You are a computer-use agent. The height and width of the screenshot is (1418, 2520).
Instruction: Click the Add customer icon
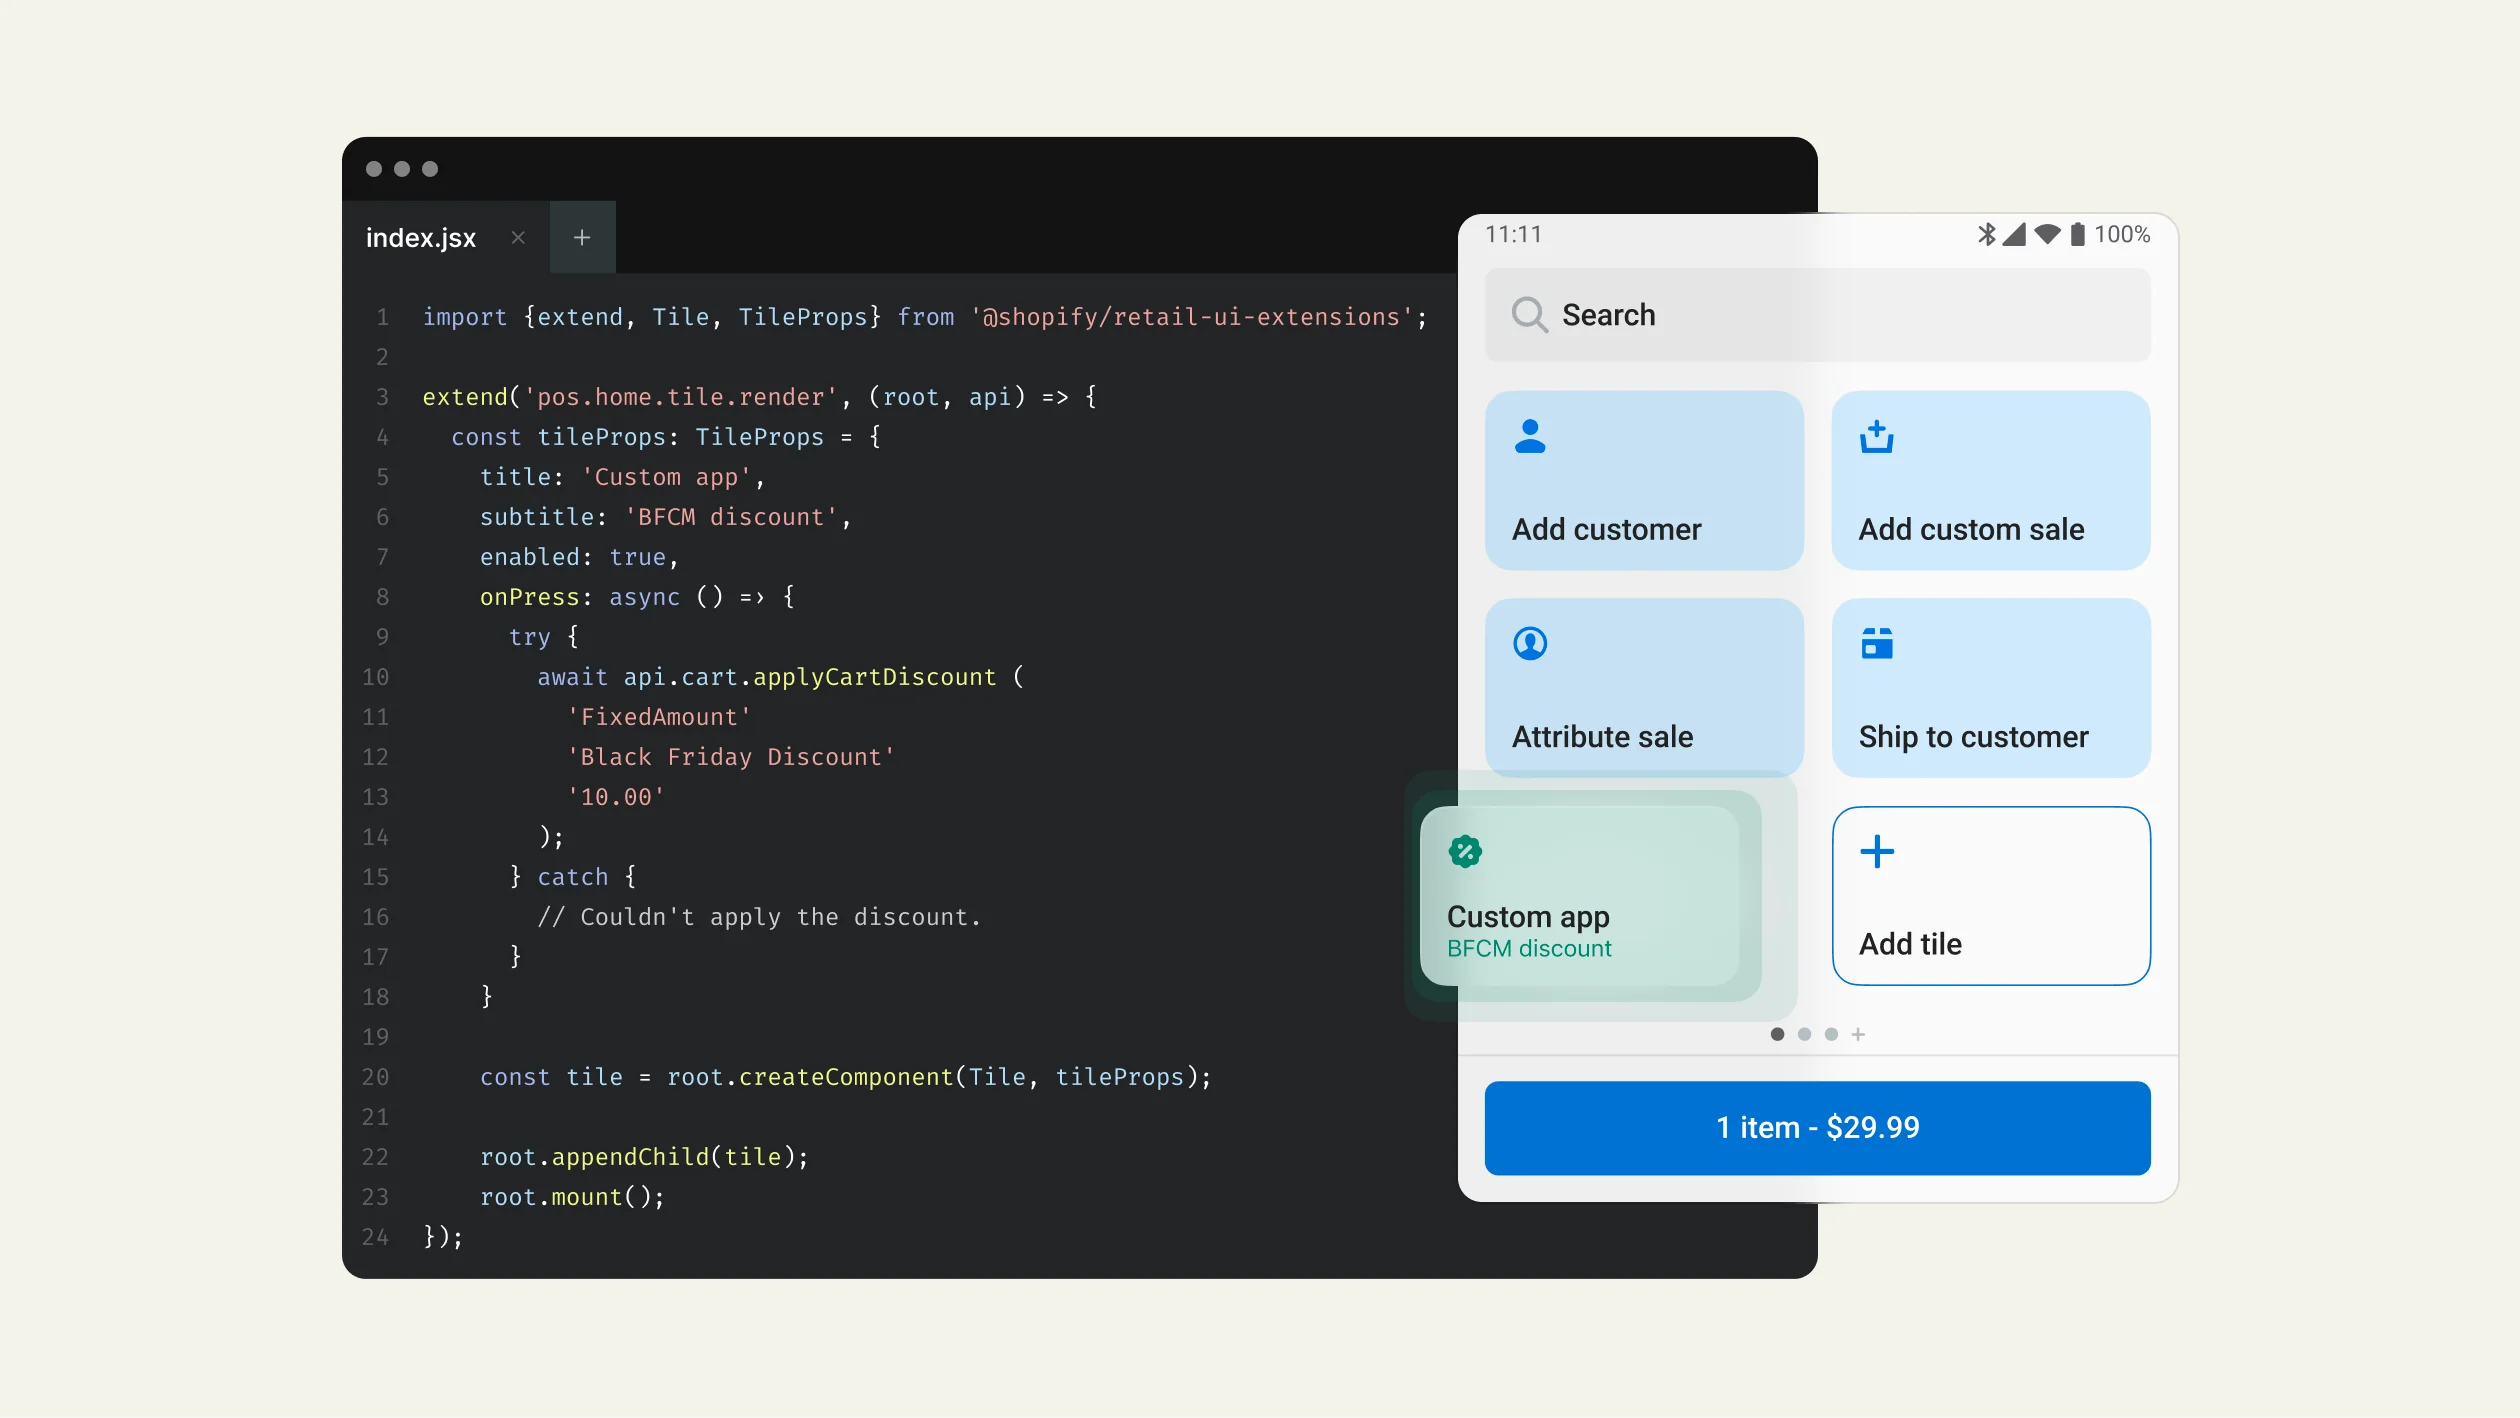(x=1530, y=435)
